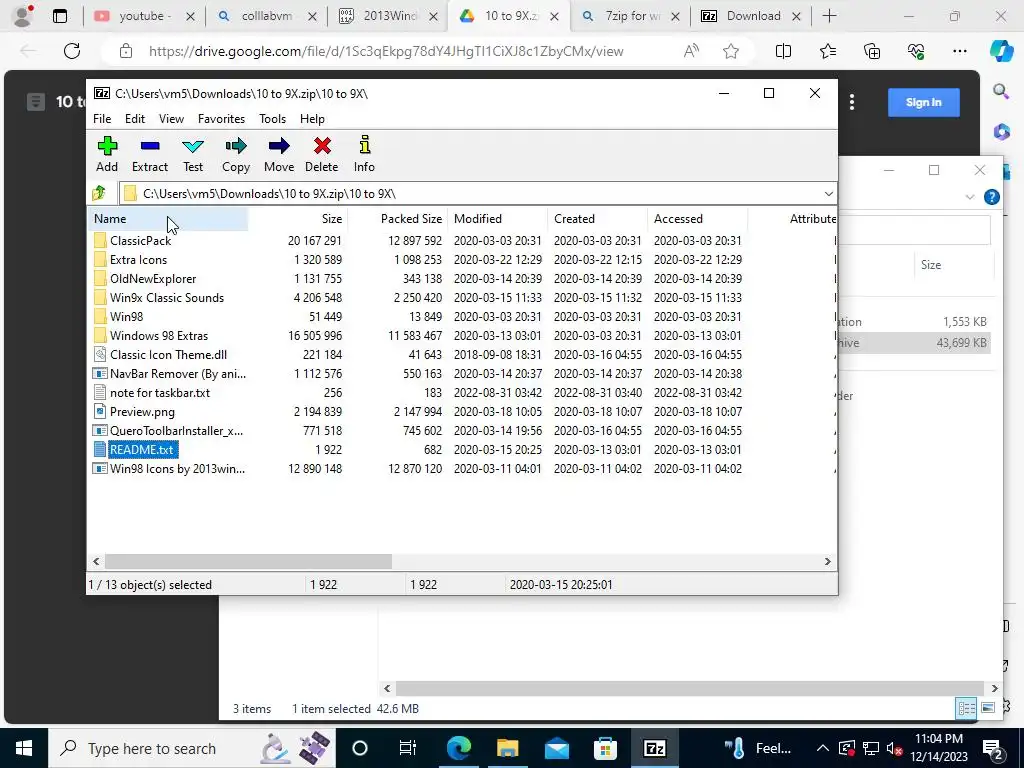This screenshot has width=1024, height=768.
Task: Add page to favorites star icon
Action: click(x=731, y=51)
